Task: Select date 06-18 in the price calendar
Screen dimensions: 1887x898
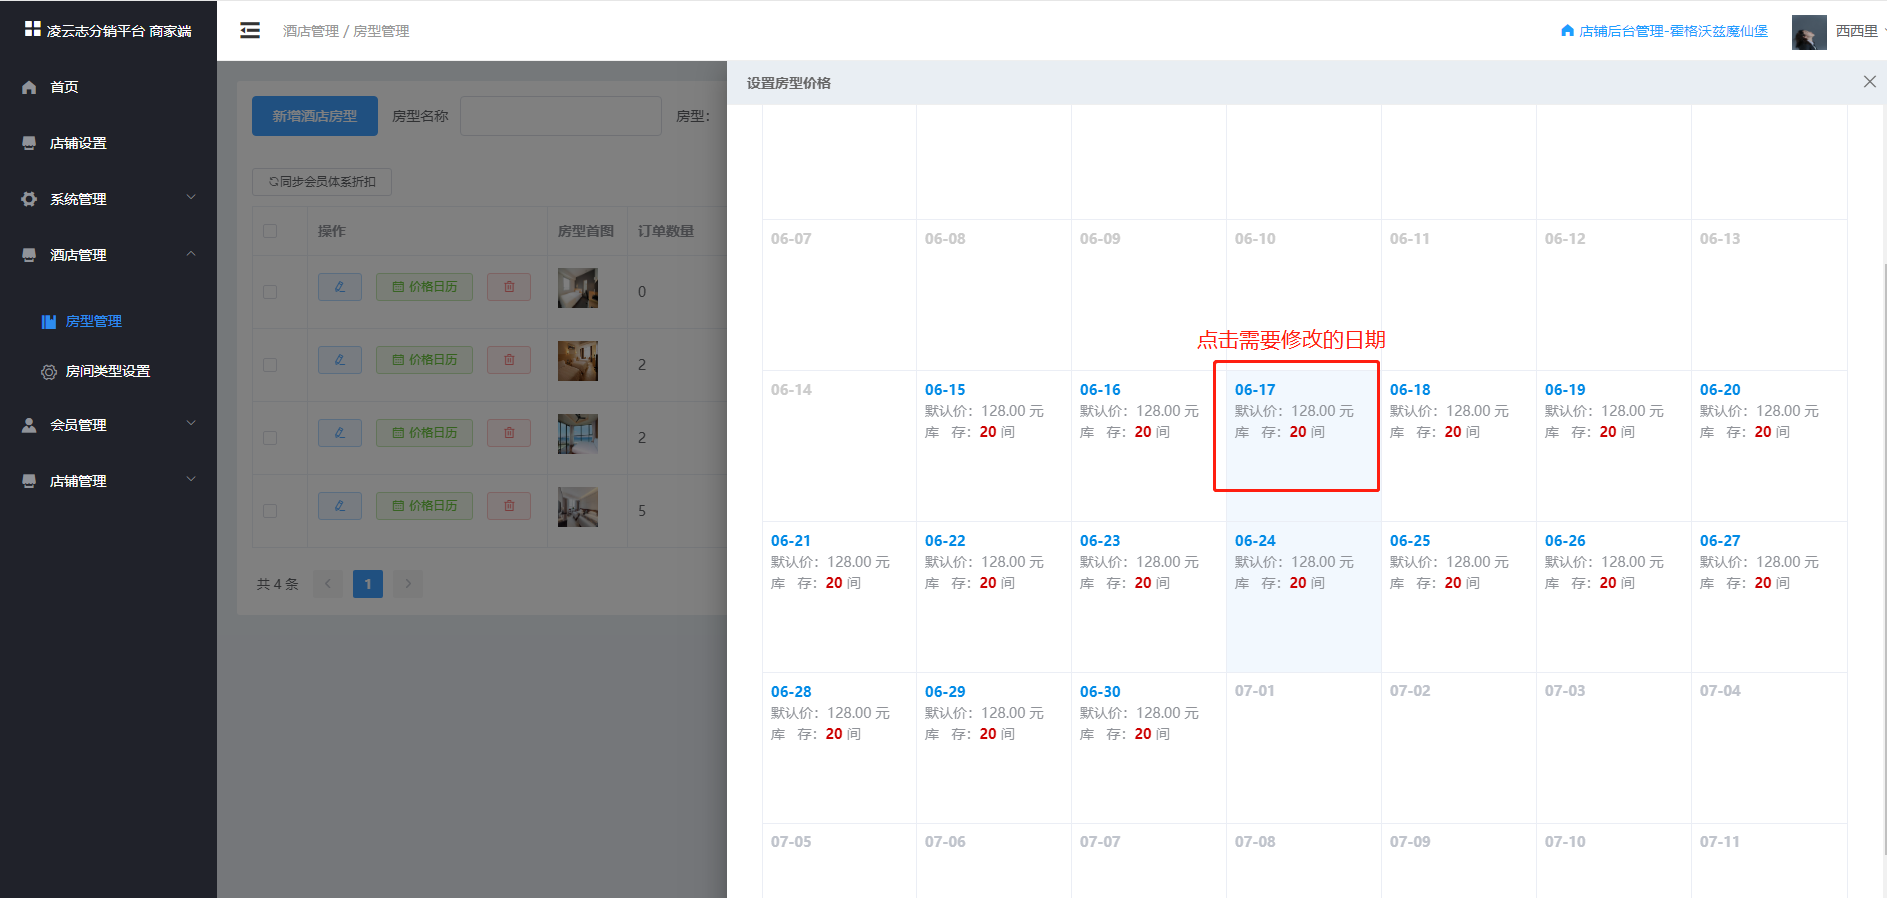Action: pos(1459,446)
